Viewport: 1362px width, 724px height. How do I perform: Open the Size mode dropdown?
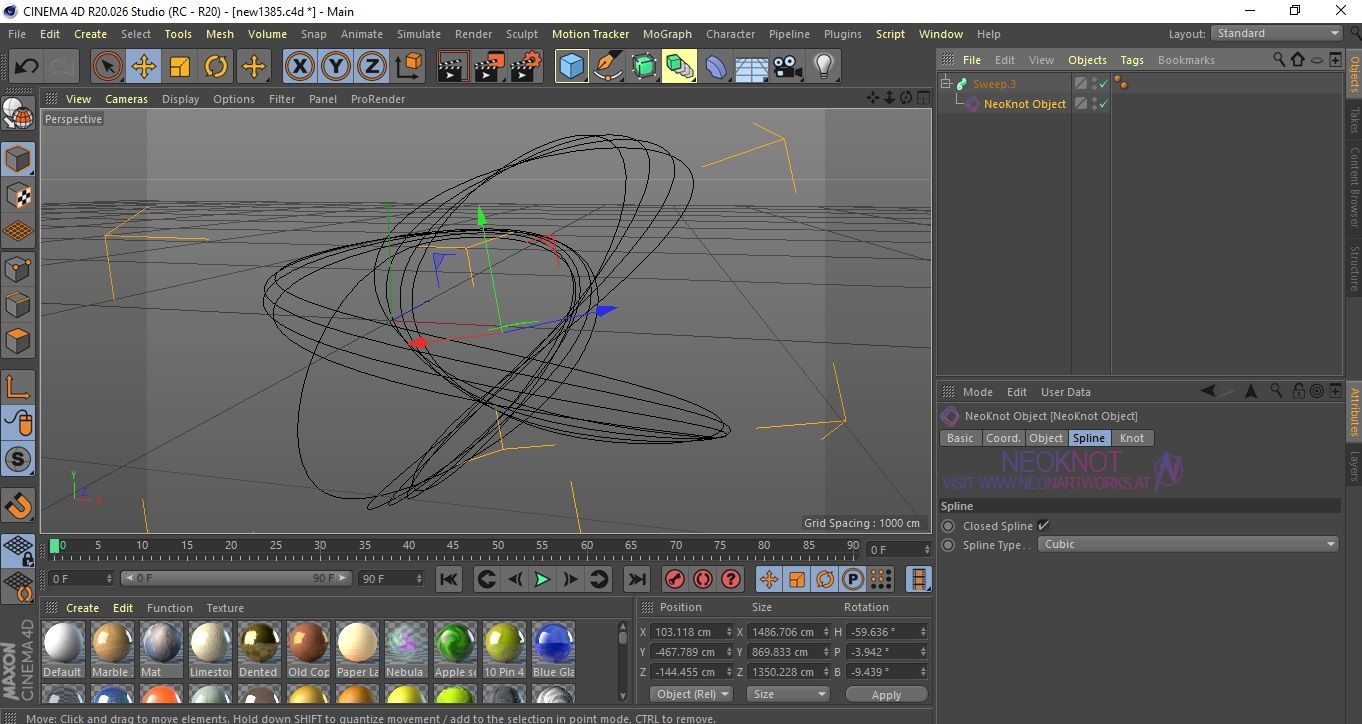[x=790, y=694]
